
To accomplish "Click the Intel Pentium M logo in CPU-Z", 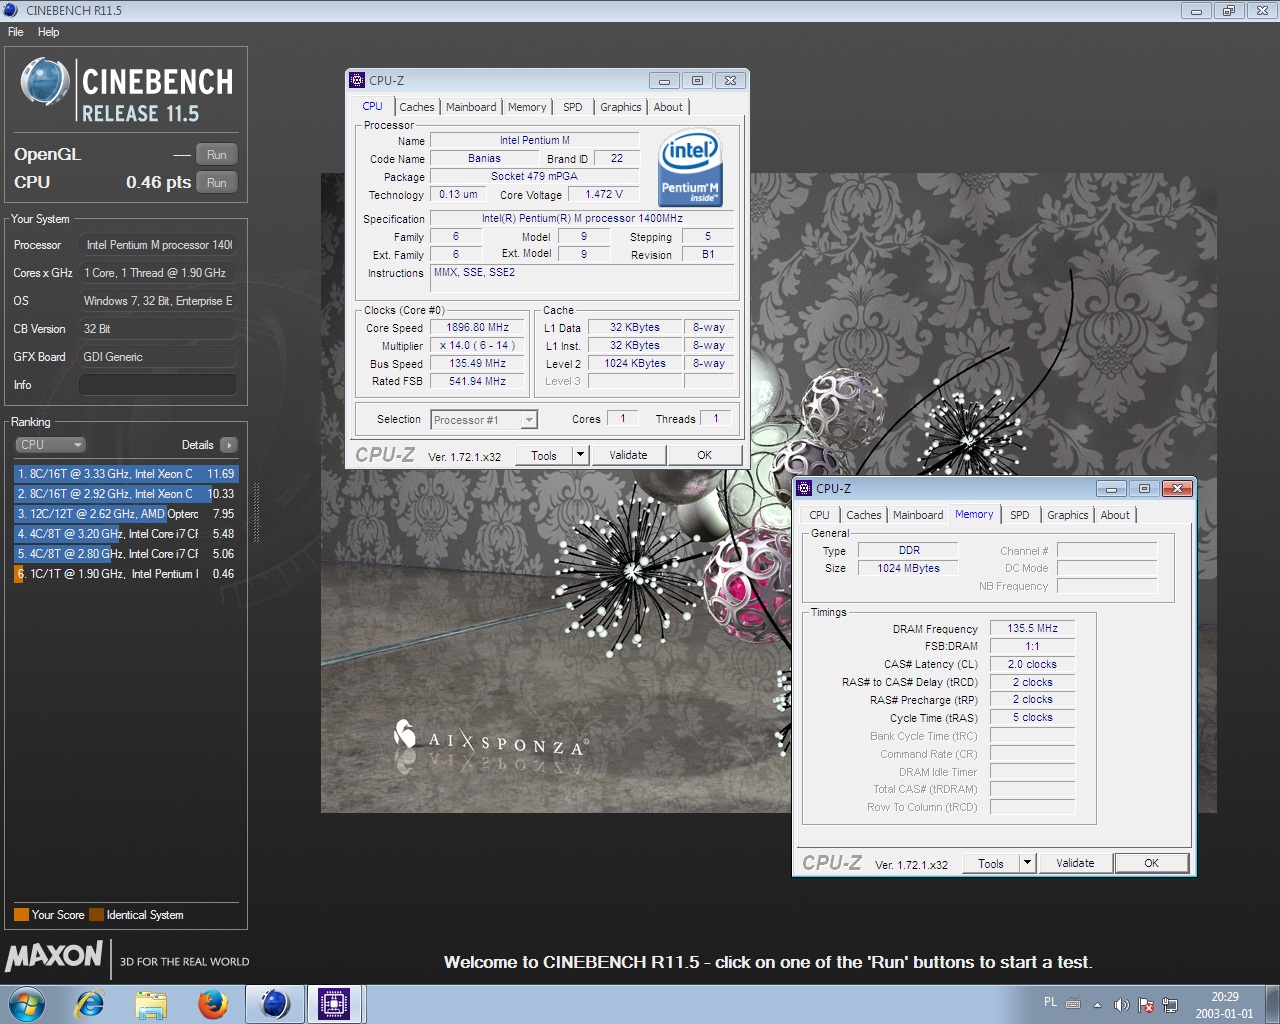I will [x=690, y=168].
